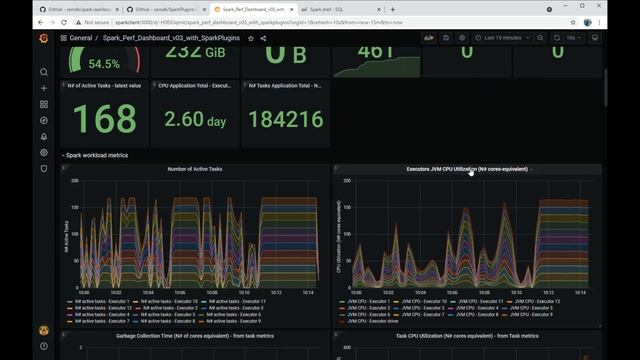
Task: Open the Number of Active Tasks panel menu
Action: [x=195, y=169]
